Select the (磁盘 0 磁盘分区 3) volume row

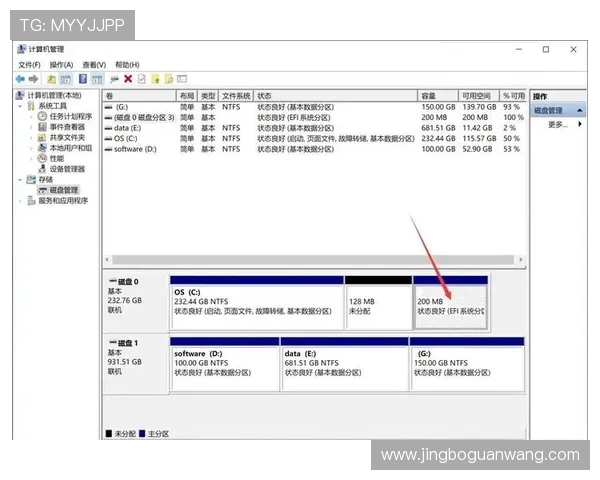point(314,118)
